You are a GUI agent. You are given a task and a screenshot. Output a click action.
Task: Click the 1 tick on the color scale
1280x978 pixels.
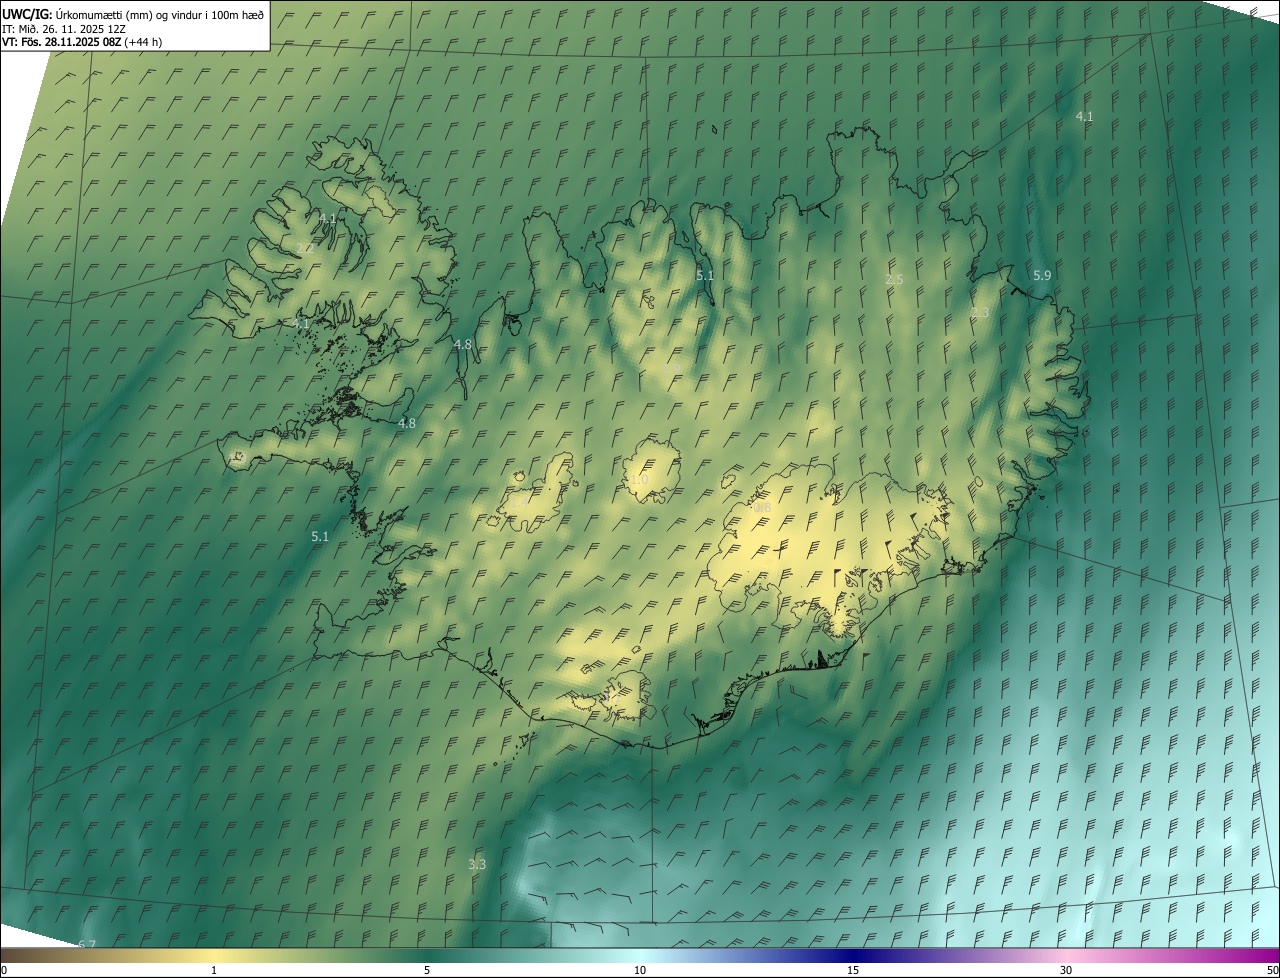[x=214, y=970]
